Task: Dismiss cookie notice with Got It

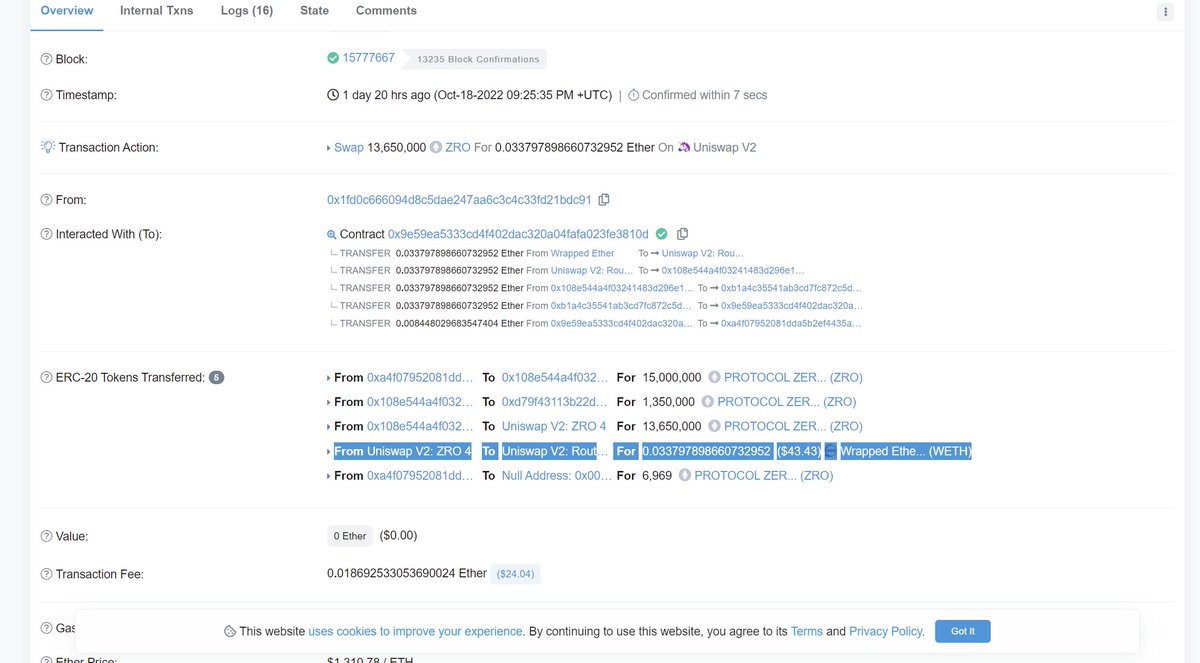Action: click(963, 631)
